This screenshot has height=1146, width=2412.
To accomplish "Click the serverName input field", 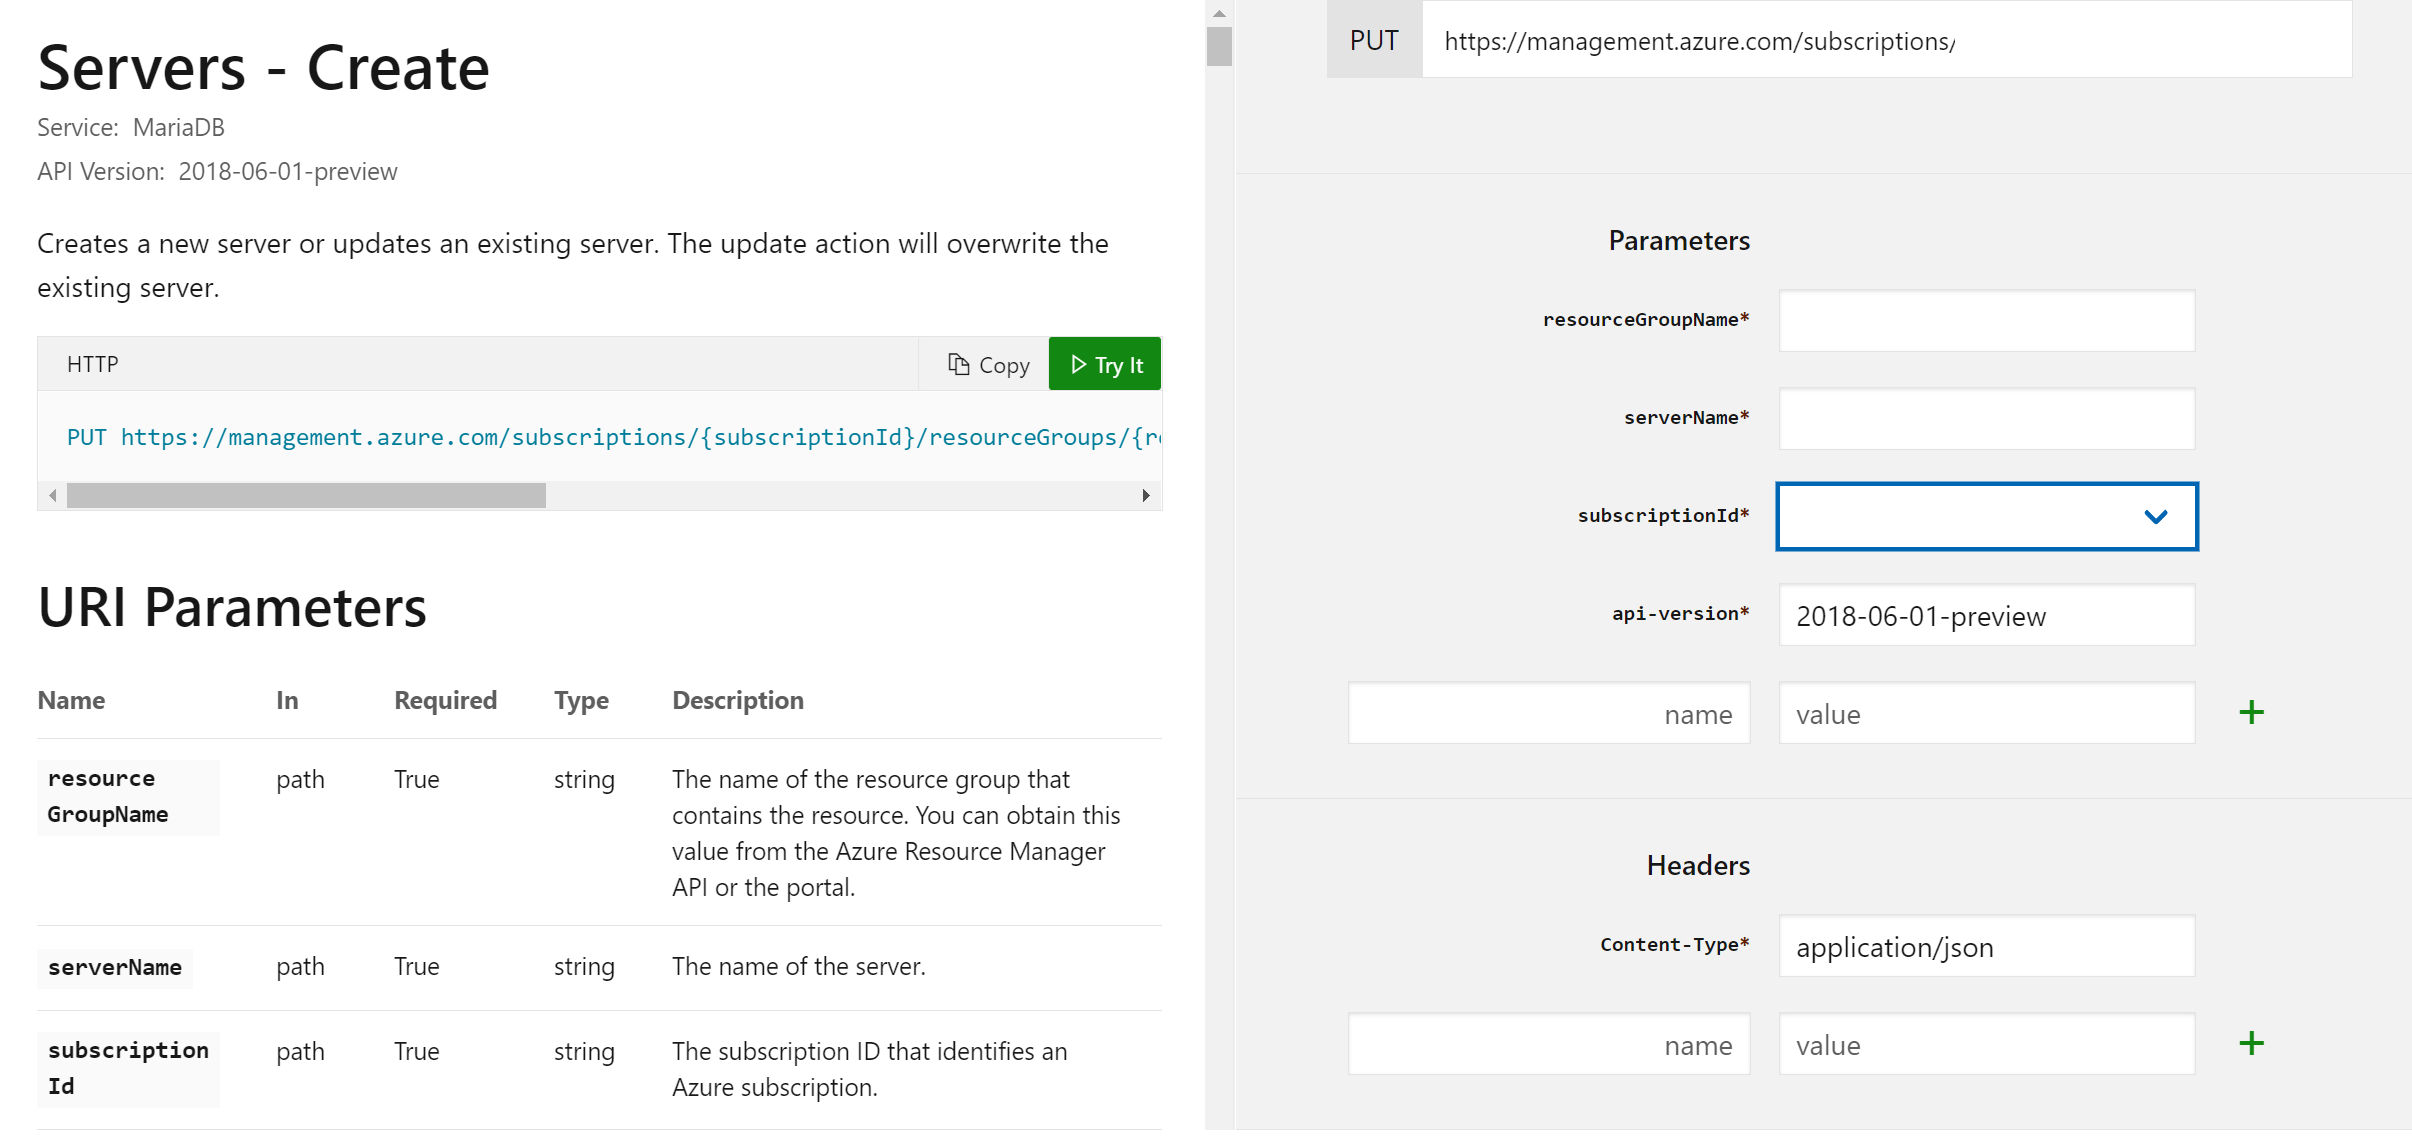I will point(1986,418).
